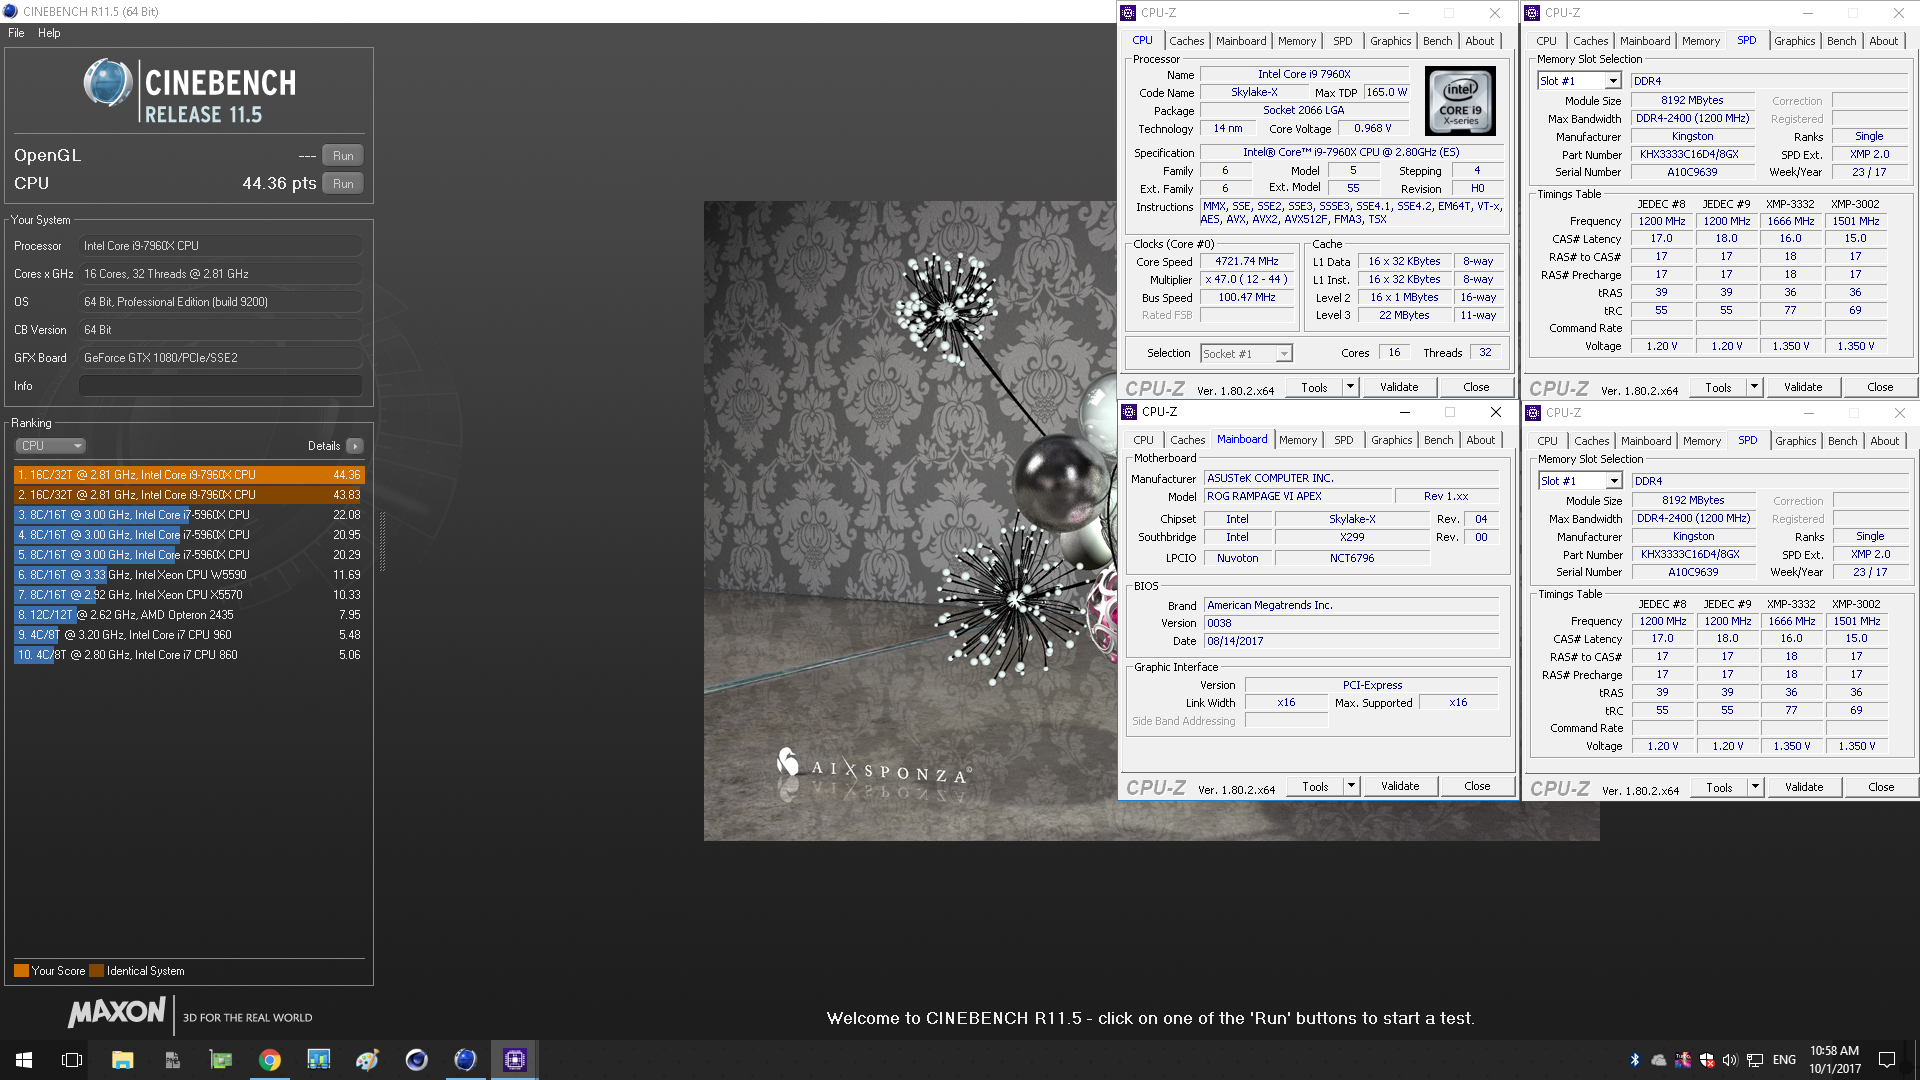This screenshot has height=1080, width=1920.
Task: Click Close in the Mainboard window
Action: pos(1477,786)
